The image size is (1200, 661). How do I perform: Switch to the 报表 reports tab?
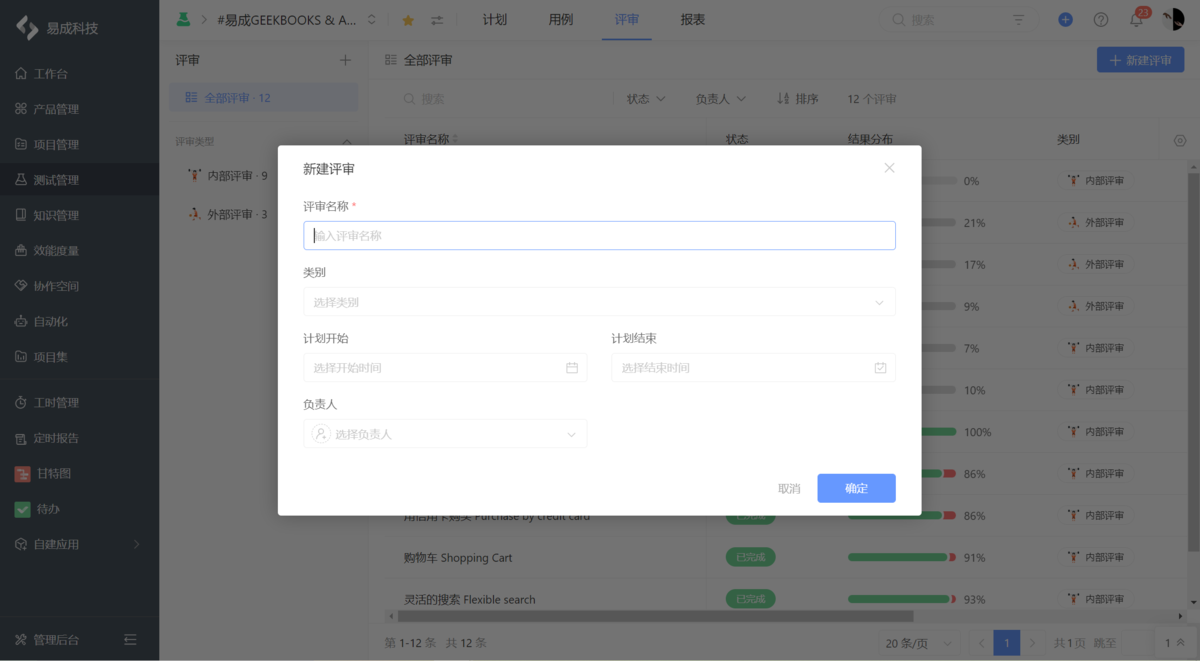(692, 18)
